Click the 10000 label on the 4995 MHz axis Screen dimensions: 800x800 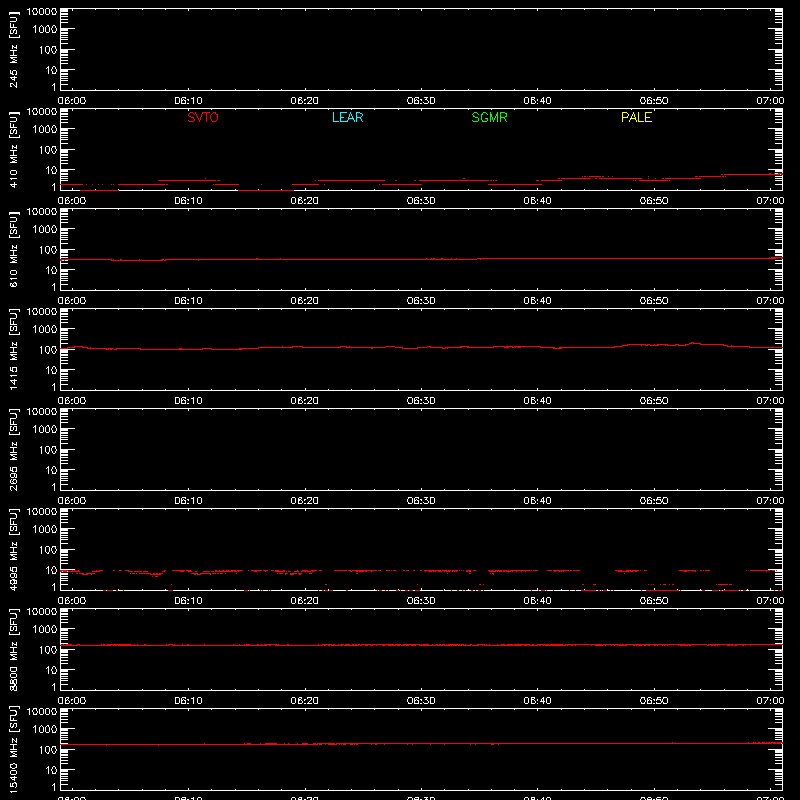pyautogui.click(x=42, y=512)
